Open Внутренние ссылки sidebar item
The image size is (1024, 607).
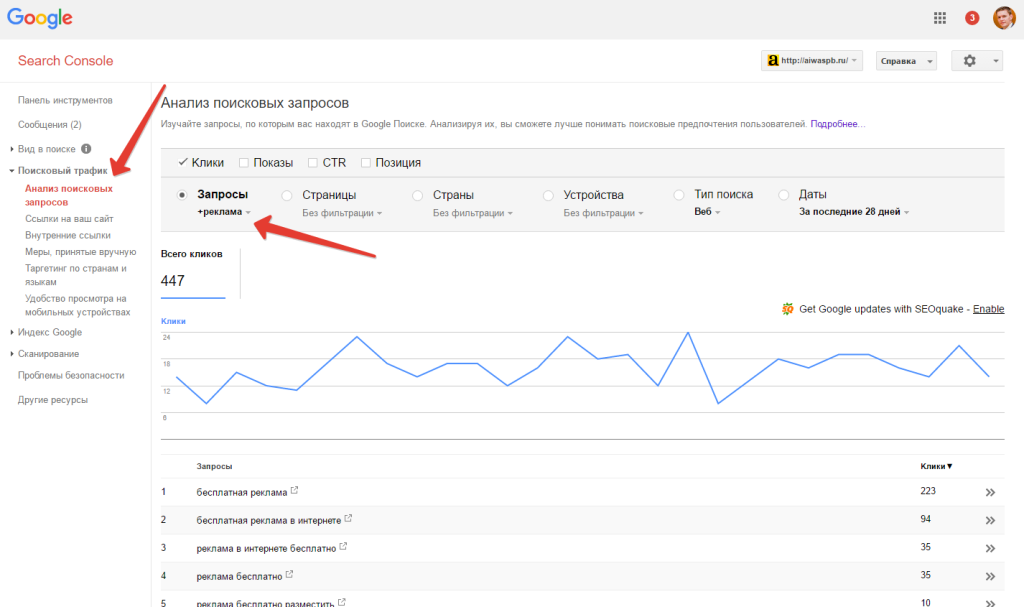pos(68,235)
